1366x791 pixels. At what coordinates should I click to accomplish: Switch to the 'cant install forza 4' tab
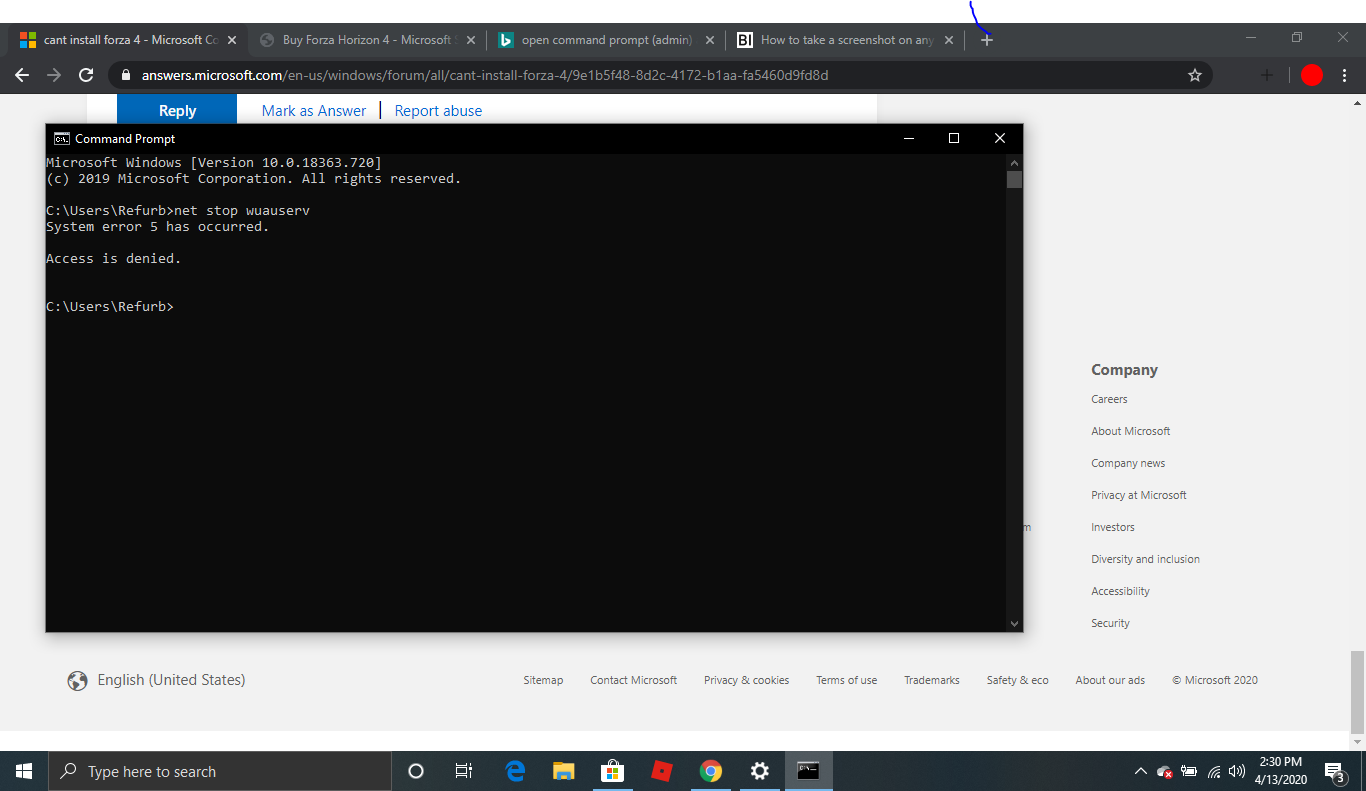coord(128,40)
